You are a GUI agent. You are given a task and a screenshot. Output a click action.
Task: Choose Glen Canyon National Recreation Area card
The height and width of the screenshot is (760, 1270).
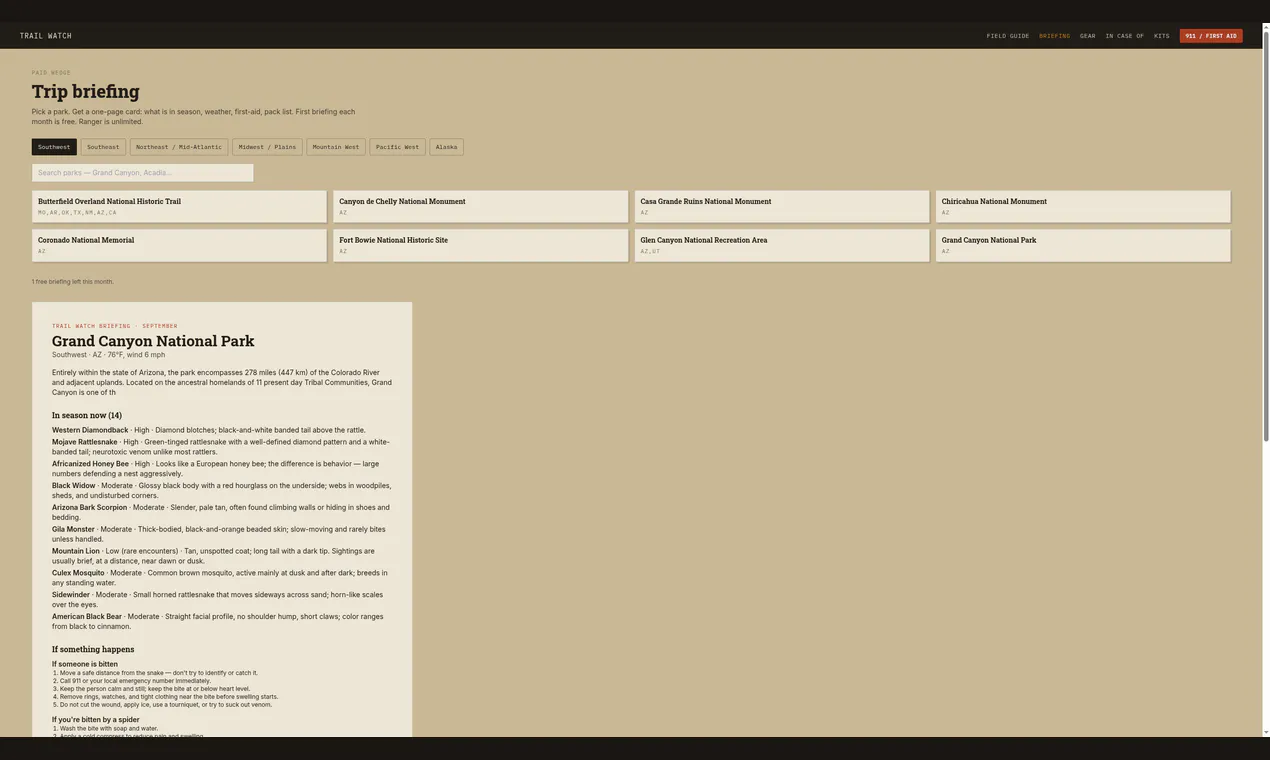[782, 246]
